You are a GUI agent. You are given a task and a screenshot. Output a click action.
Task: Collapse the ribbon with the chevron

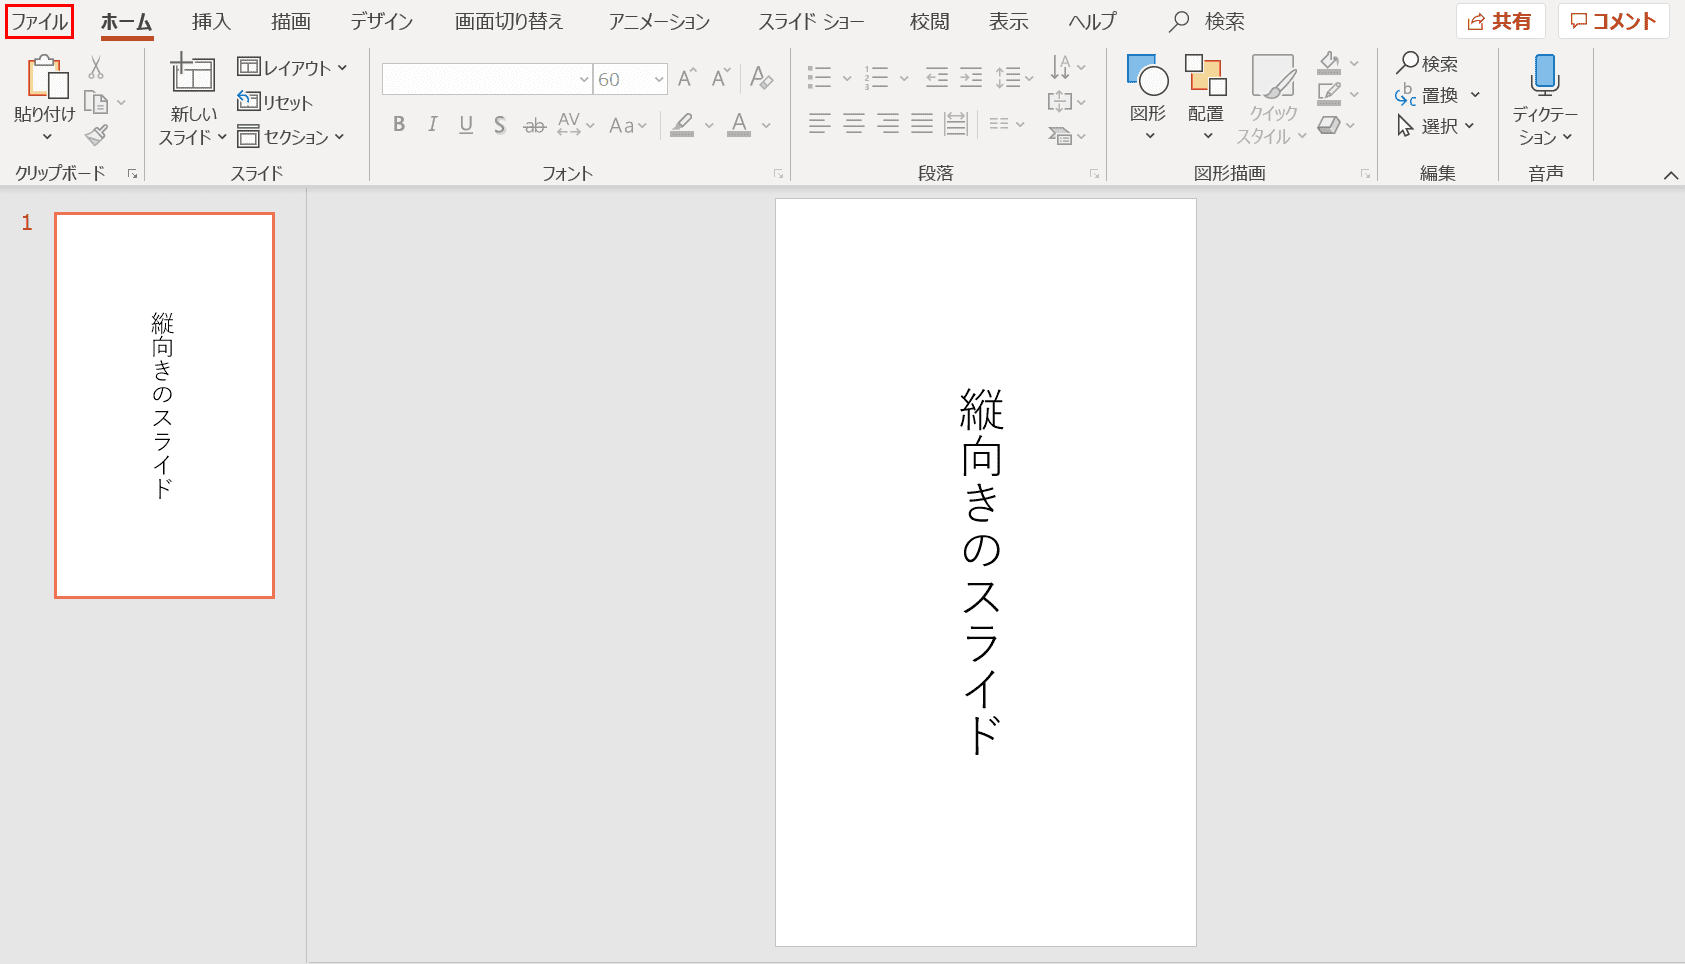pos(1670,175)
